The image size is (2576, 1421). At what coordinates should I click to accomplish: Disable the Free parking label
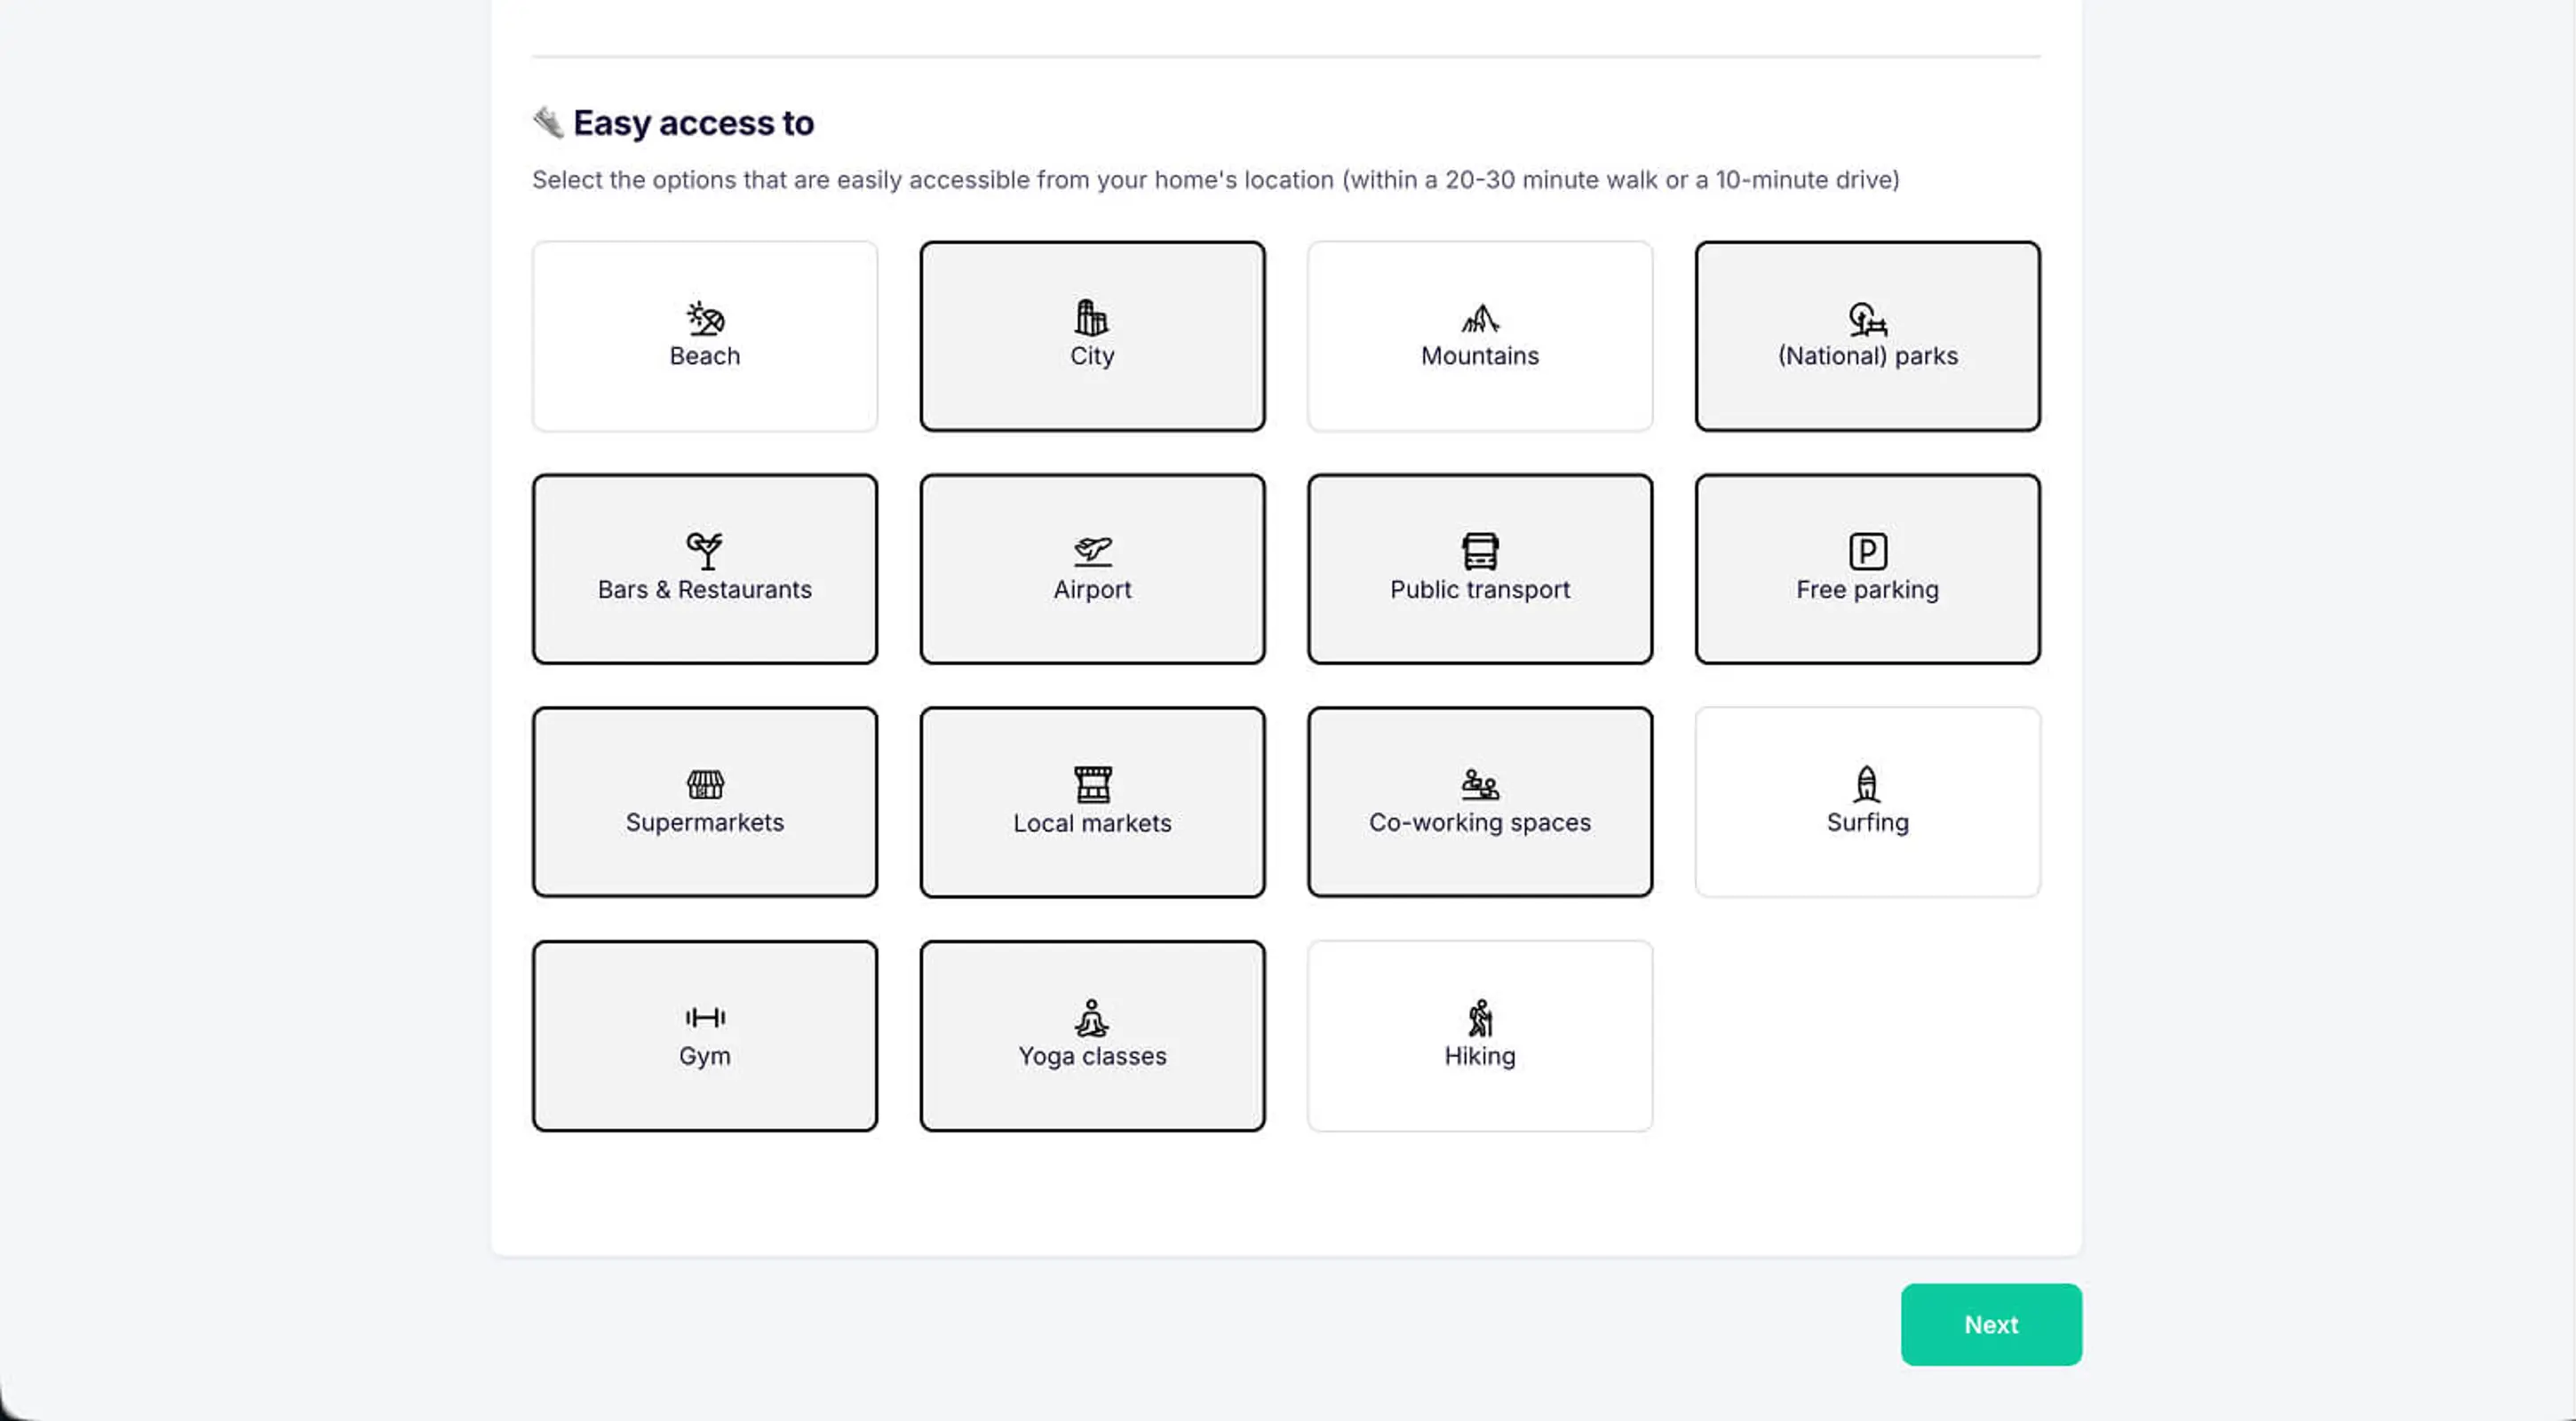point(1867,590)
